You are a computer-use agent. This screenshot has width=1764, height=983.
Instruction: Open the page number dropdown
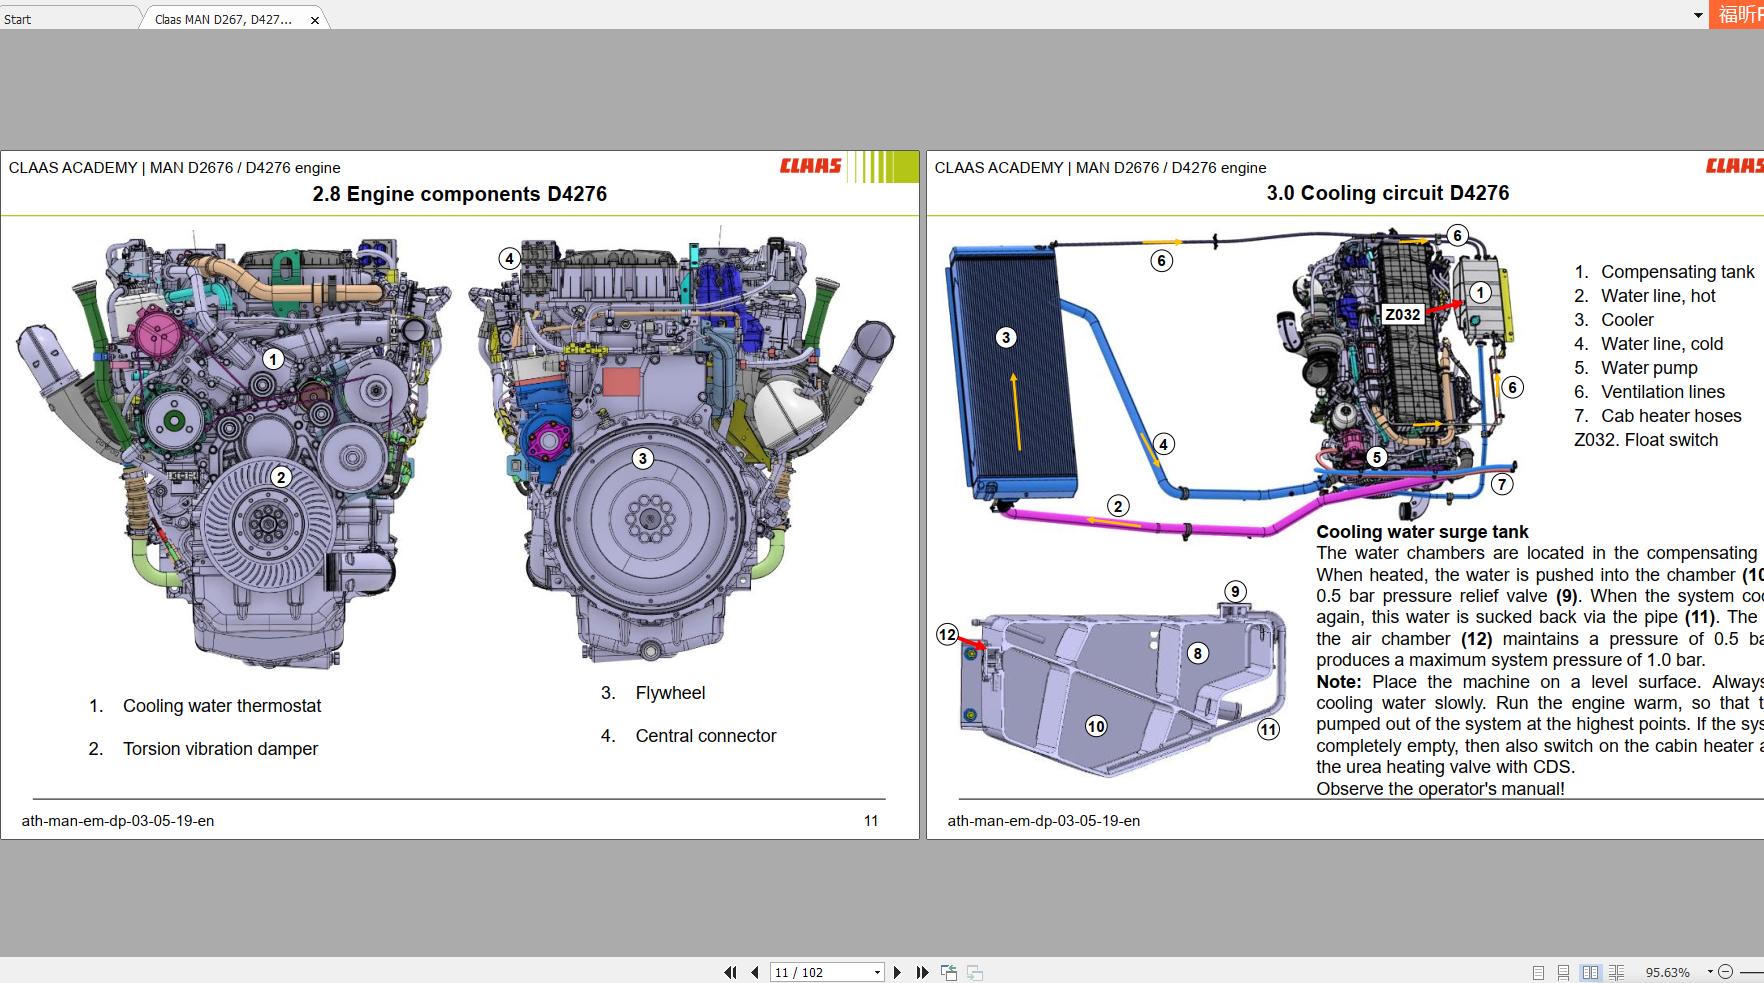click(876, 971)
